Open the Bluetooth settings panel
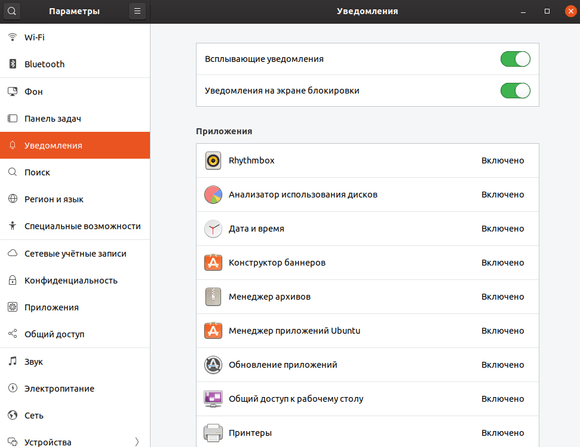 click(x=75, y=64)
